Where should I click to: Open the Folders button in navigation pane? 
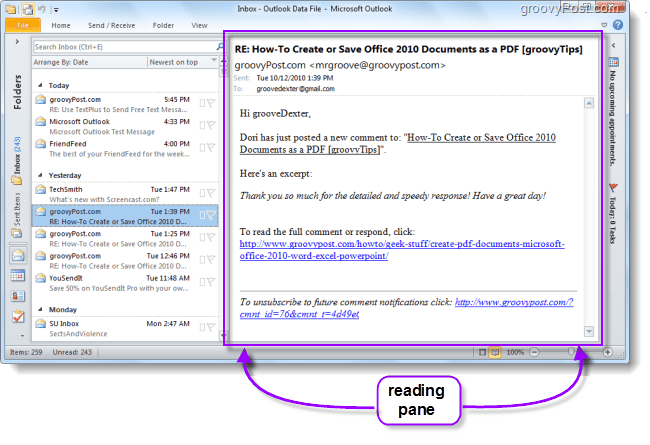click(17, 92)
